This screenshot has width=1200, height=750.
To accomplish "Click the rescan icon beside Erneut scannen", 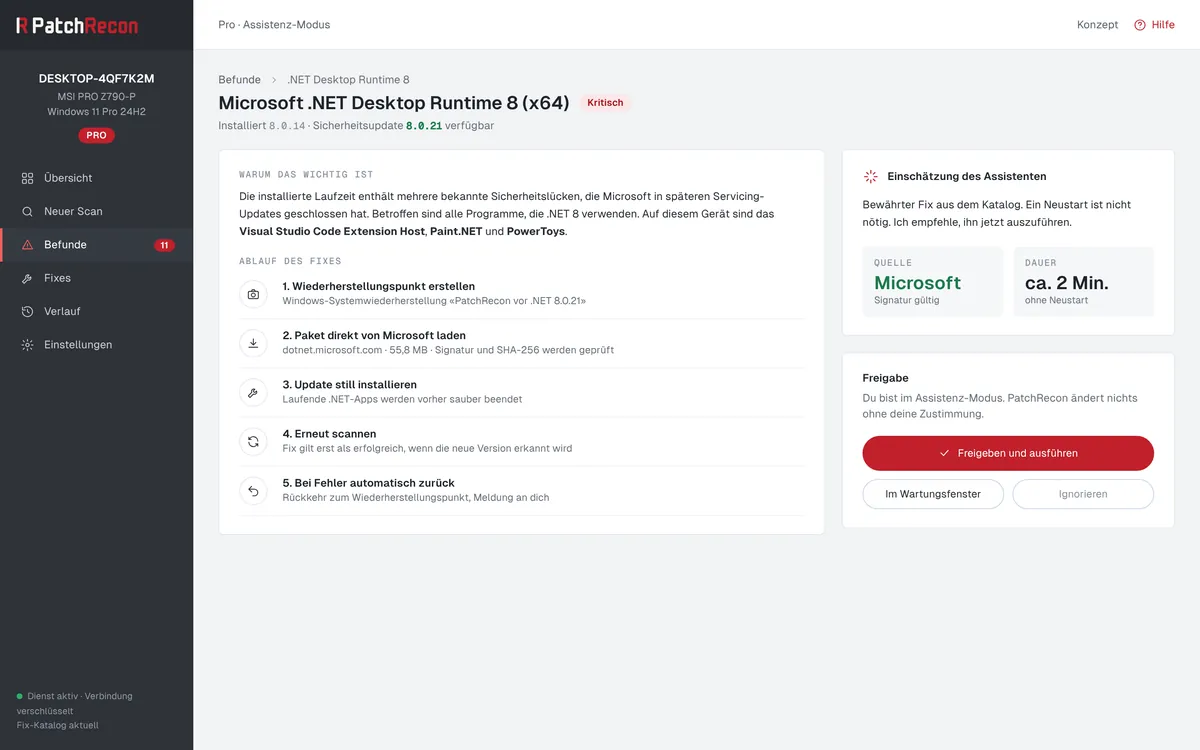I will pyautogui.click(x=254, y=441).
